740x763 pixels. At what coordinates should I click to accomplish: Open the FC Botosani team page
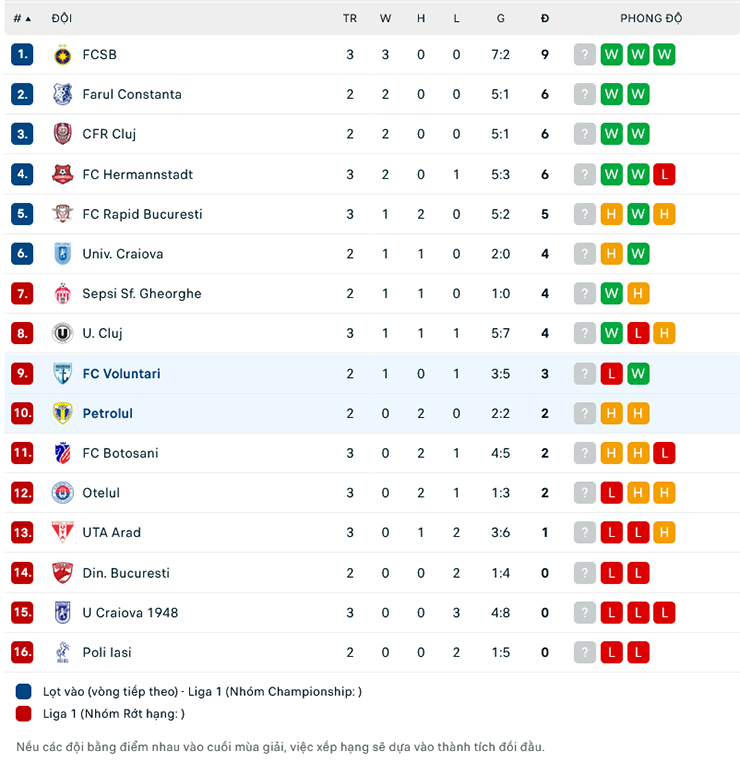point(120,453)
